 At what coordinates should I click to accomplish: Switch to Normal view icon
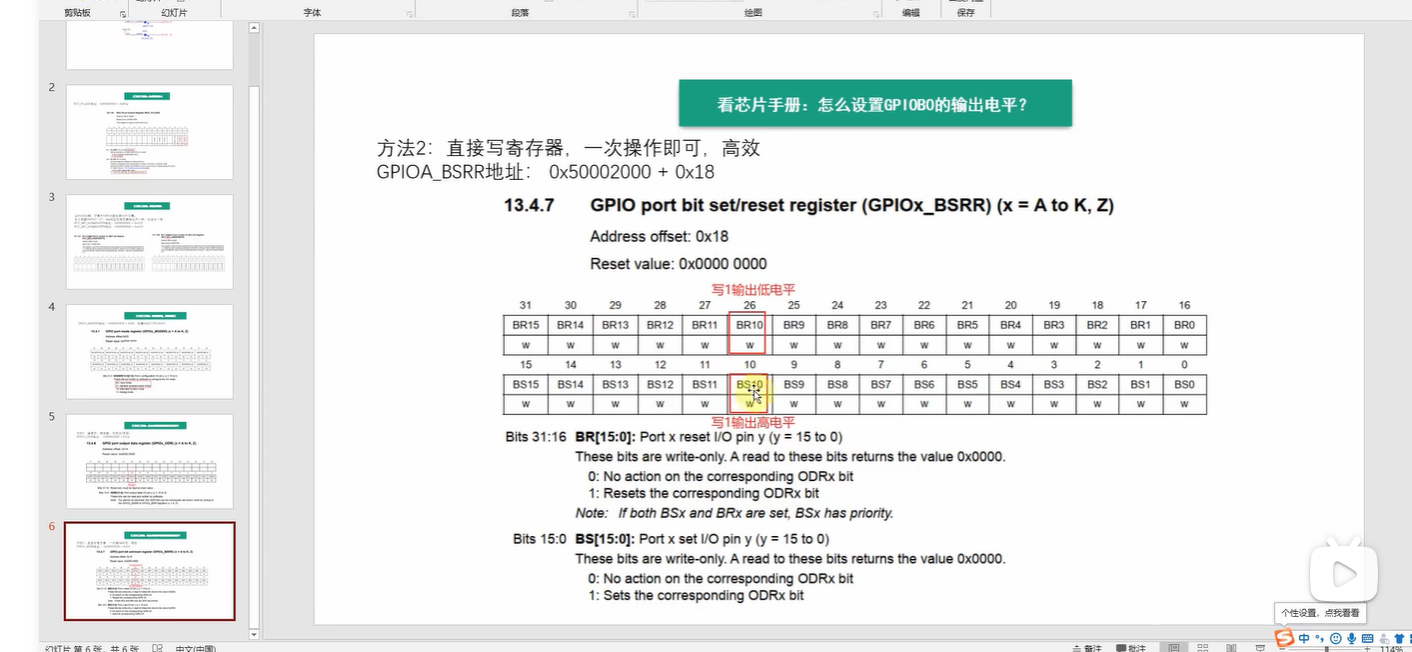1174,647
